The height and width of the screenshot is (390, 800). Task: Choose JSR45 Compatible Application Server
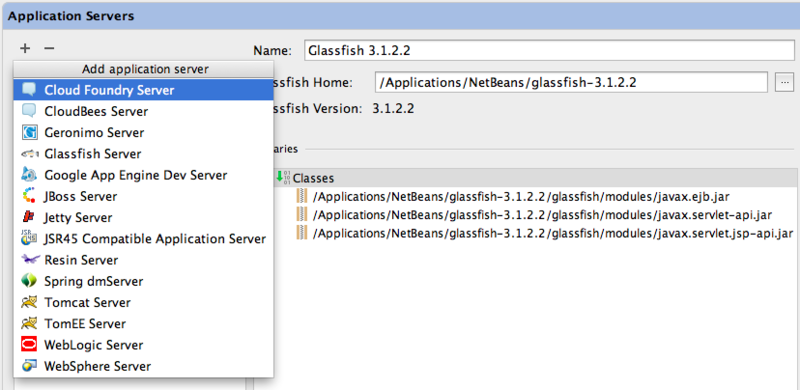pyautogui.click(x=143, y=239)
